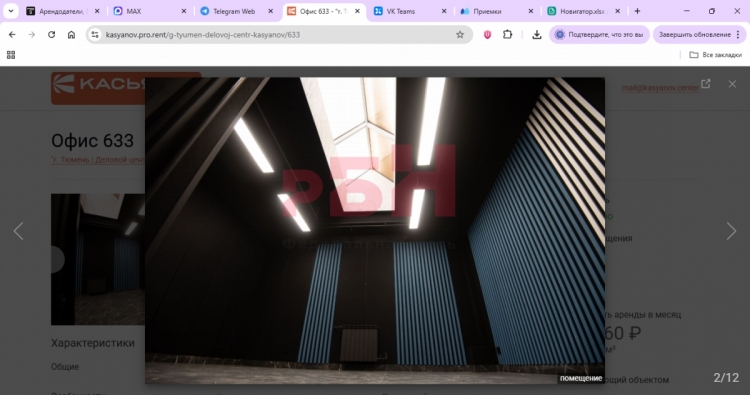The image size is (750, 395).
Task: Switch to VK Teams tab
Action: [410, 11]
